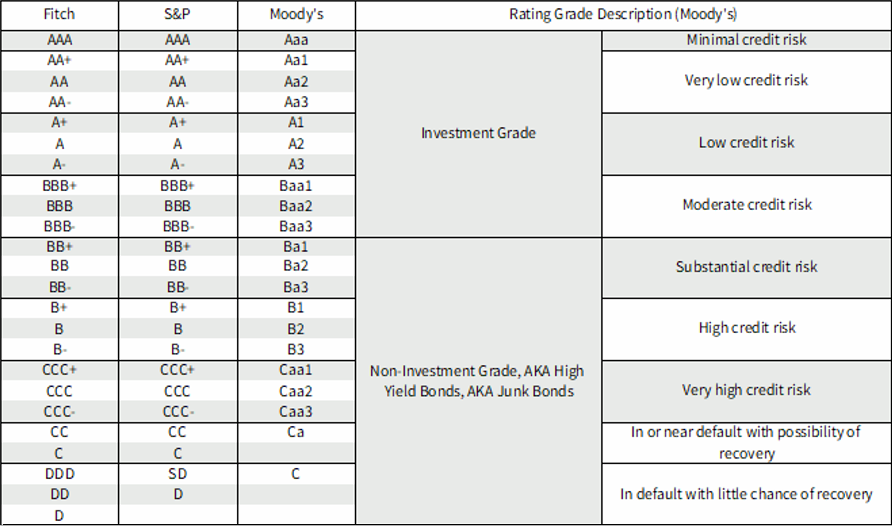892x526 pixels.
Task: Click the Moody's column header
Action: pyautogui.click(x=296, y=15)
